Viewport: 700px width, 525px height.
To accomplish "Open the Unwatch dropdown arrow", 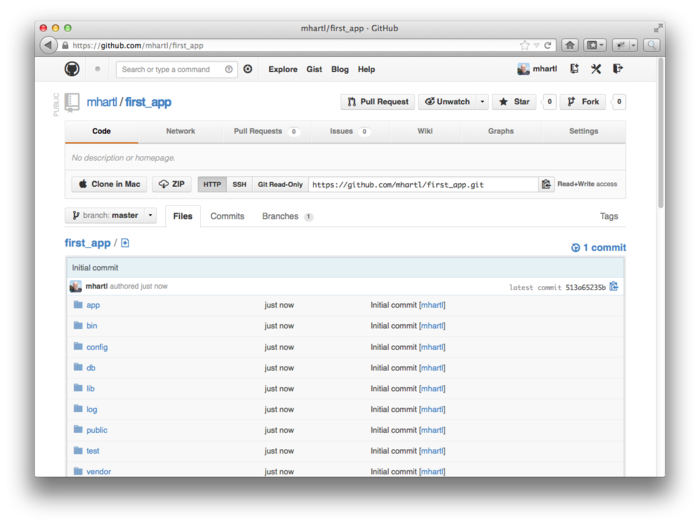I will [482, 102].
